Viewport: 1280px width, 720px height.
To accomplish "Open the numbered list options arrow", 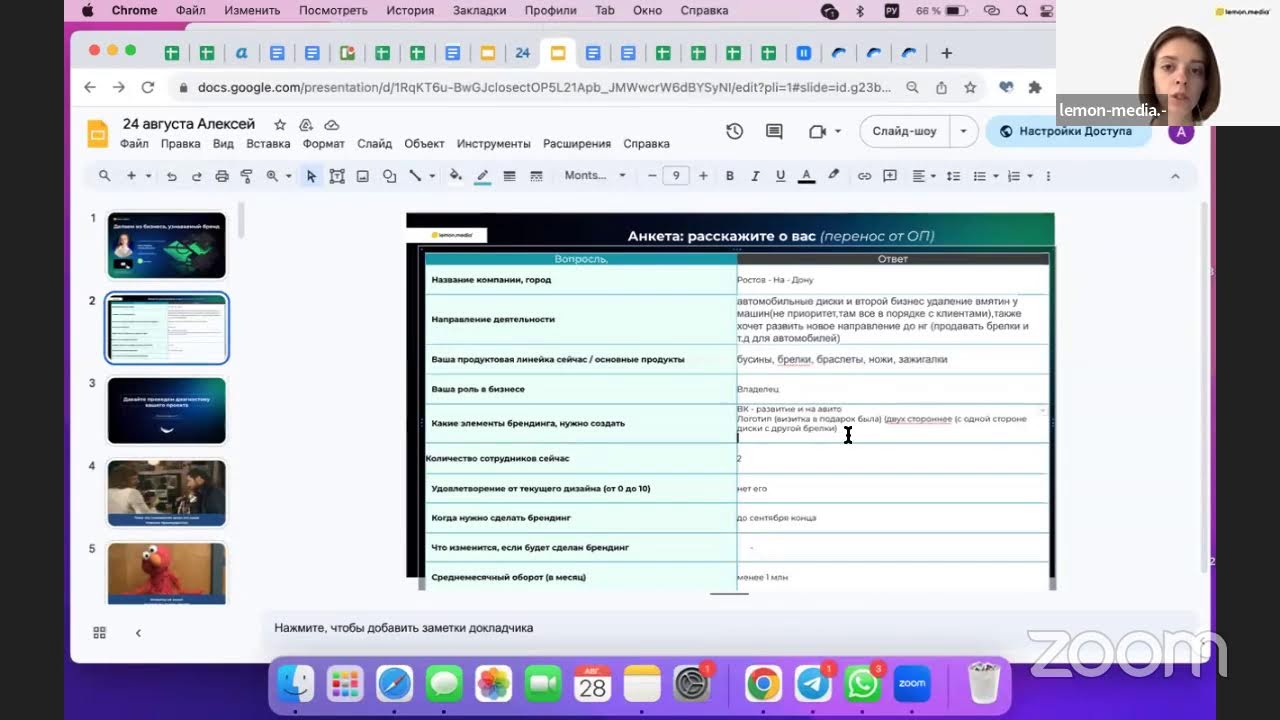I will click(1030, 176).
